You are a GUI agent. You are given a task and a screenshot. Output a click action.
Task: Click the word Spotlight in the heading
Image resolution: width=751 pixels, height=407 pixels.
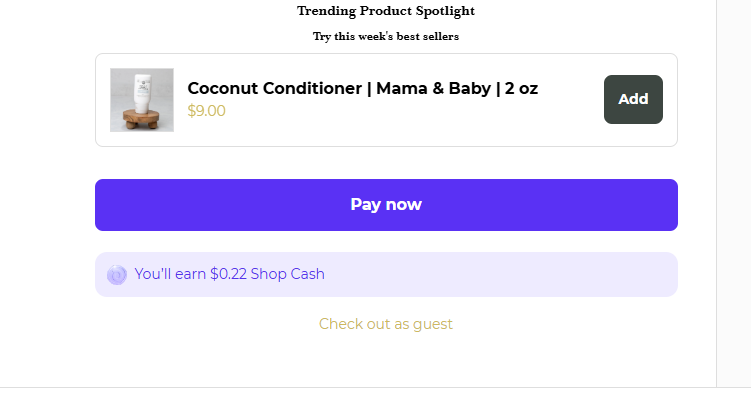pos(445,11)
